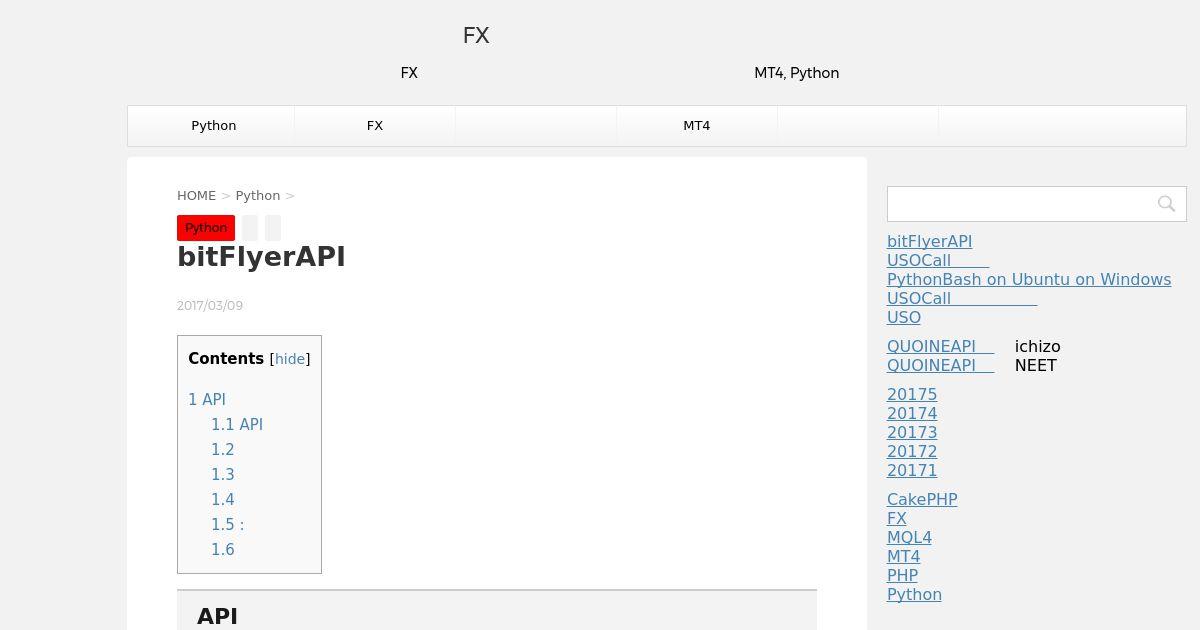
Task: Click the MT4, Python text in header subtitle
Action: pyautogui.click(x=797, y=73)
